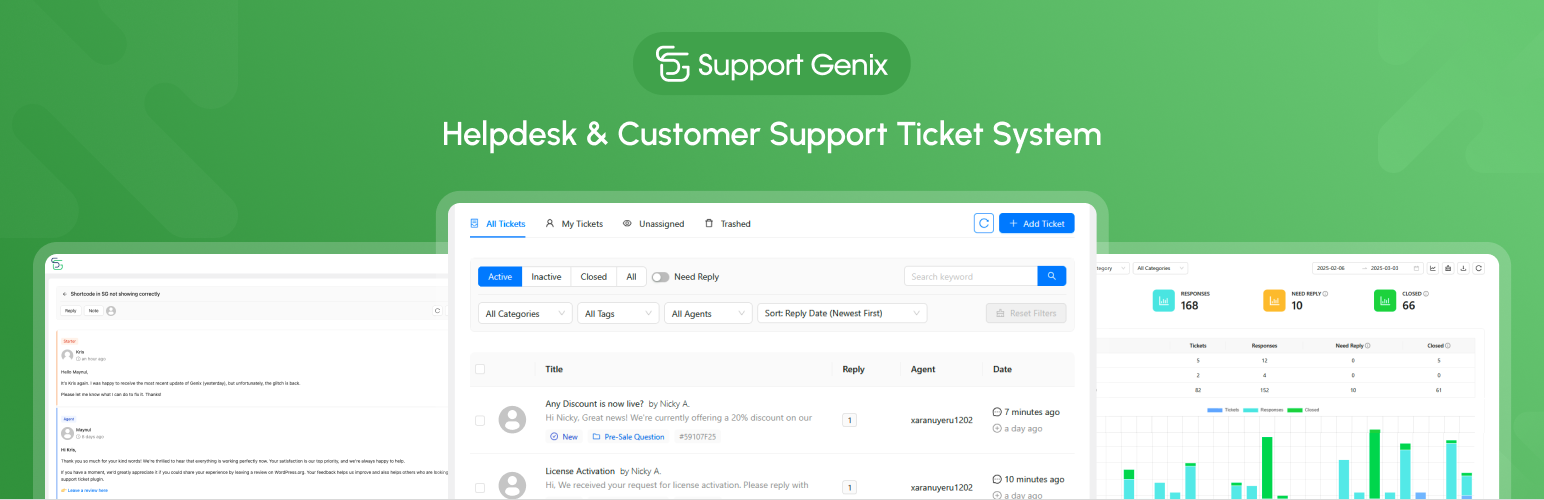Check the License Activation ticket checkbox

[x=480, y=487]
